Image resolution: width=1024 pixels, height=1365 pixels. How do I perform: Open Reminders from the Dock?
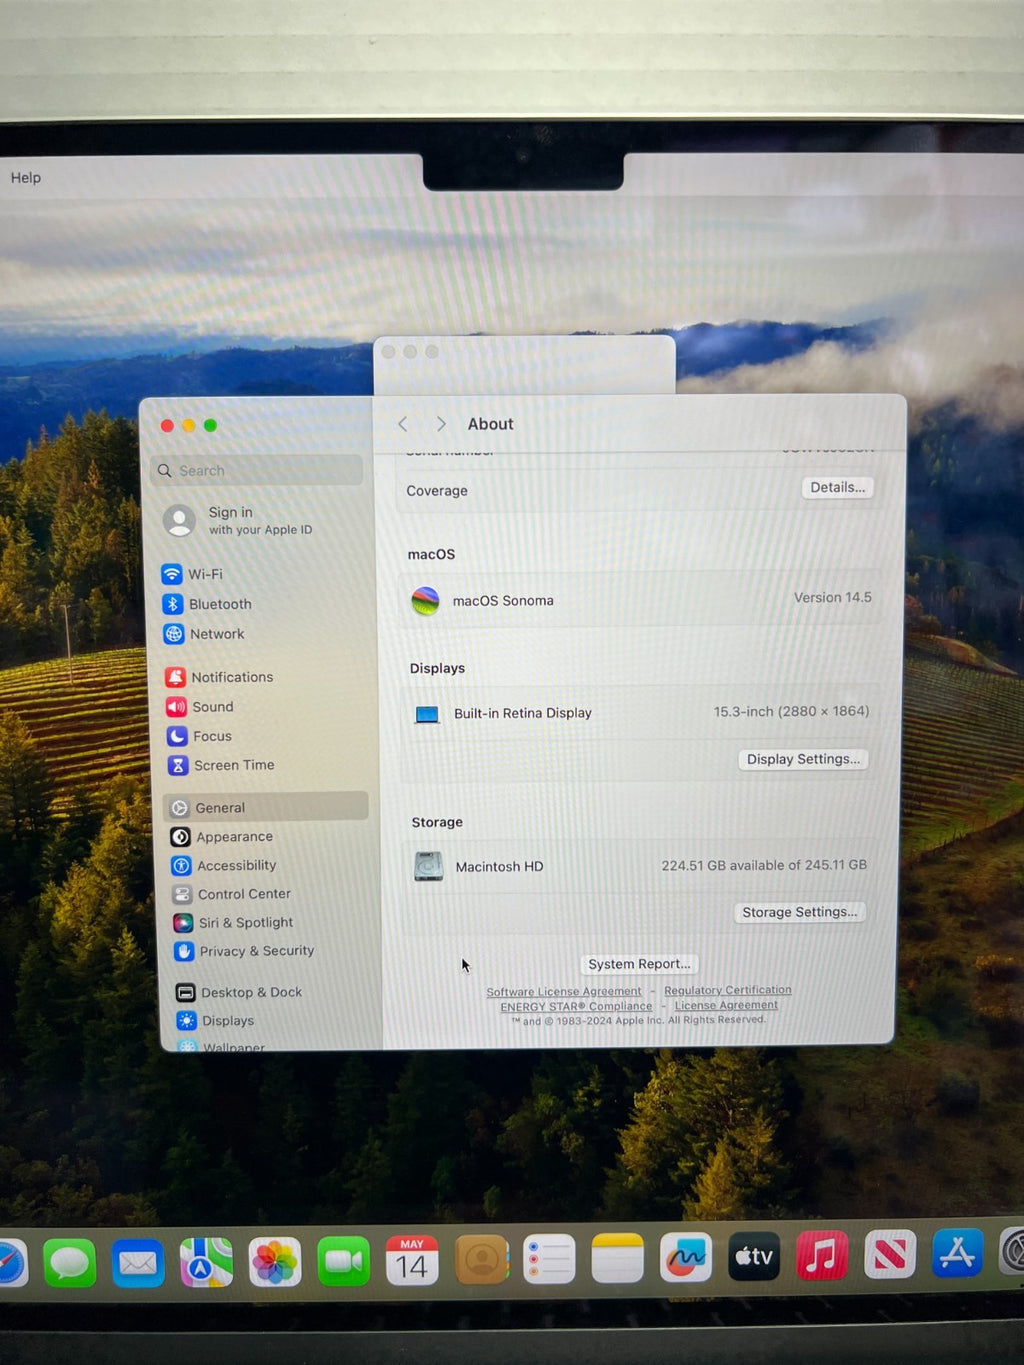(549, 1259)
